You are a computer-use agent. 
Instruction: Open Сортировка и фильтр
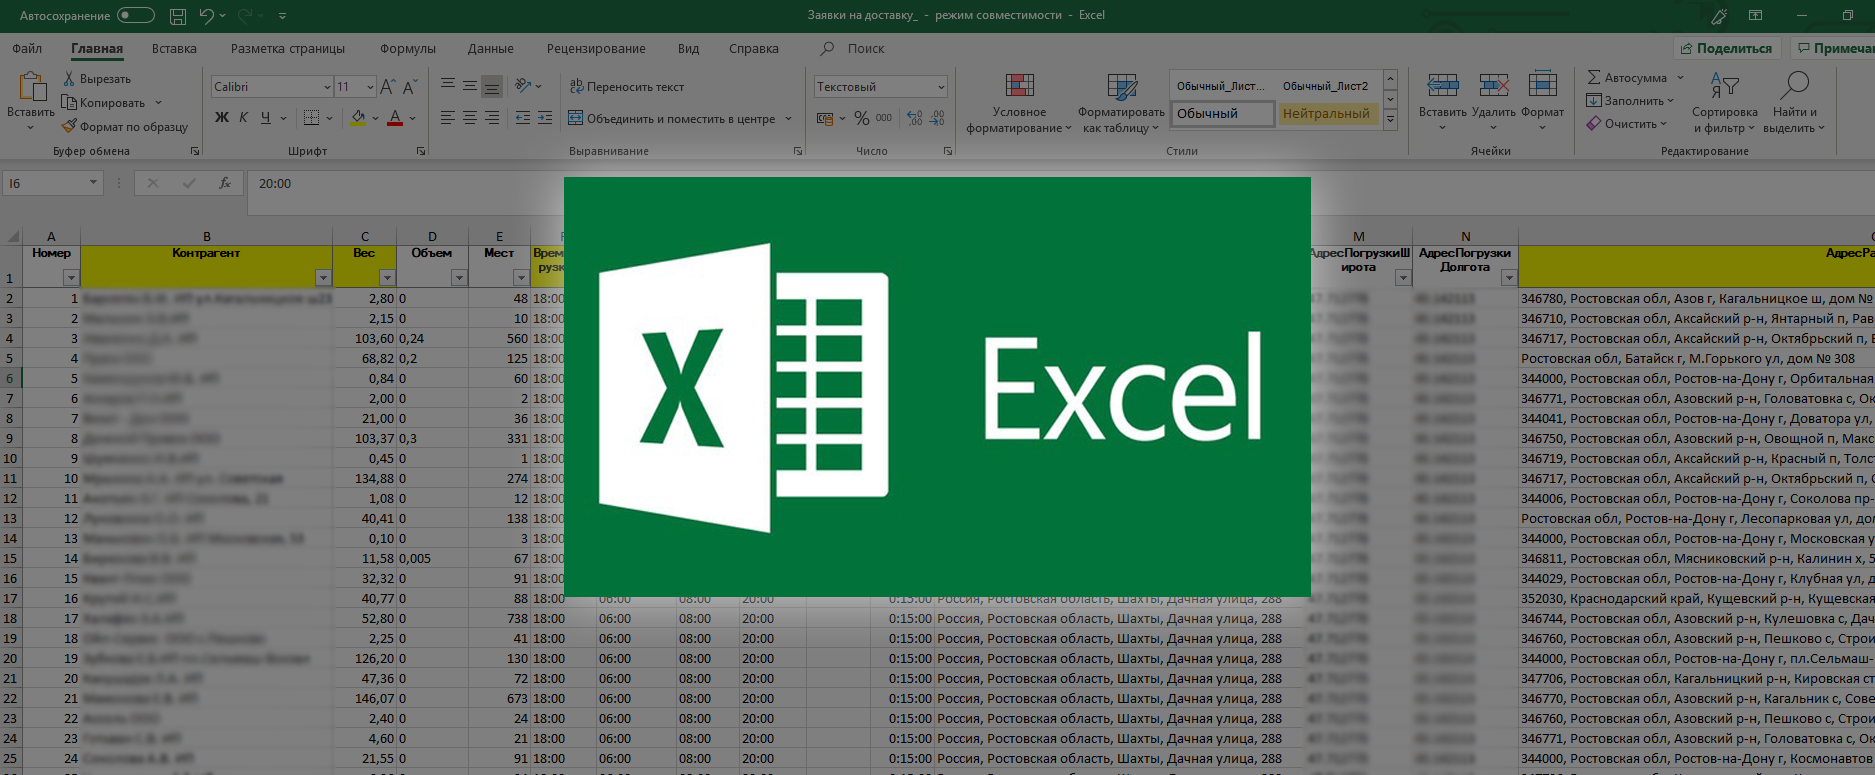[x=1725, y=103]
